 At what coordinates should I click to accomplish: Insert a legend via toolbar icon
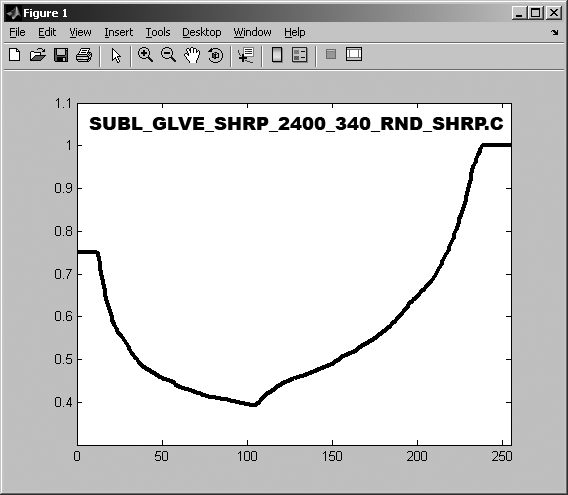pyautogui.click(x=300, y=55)
